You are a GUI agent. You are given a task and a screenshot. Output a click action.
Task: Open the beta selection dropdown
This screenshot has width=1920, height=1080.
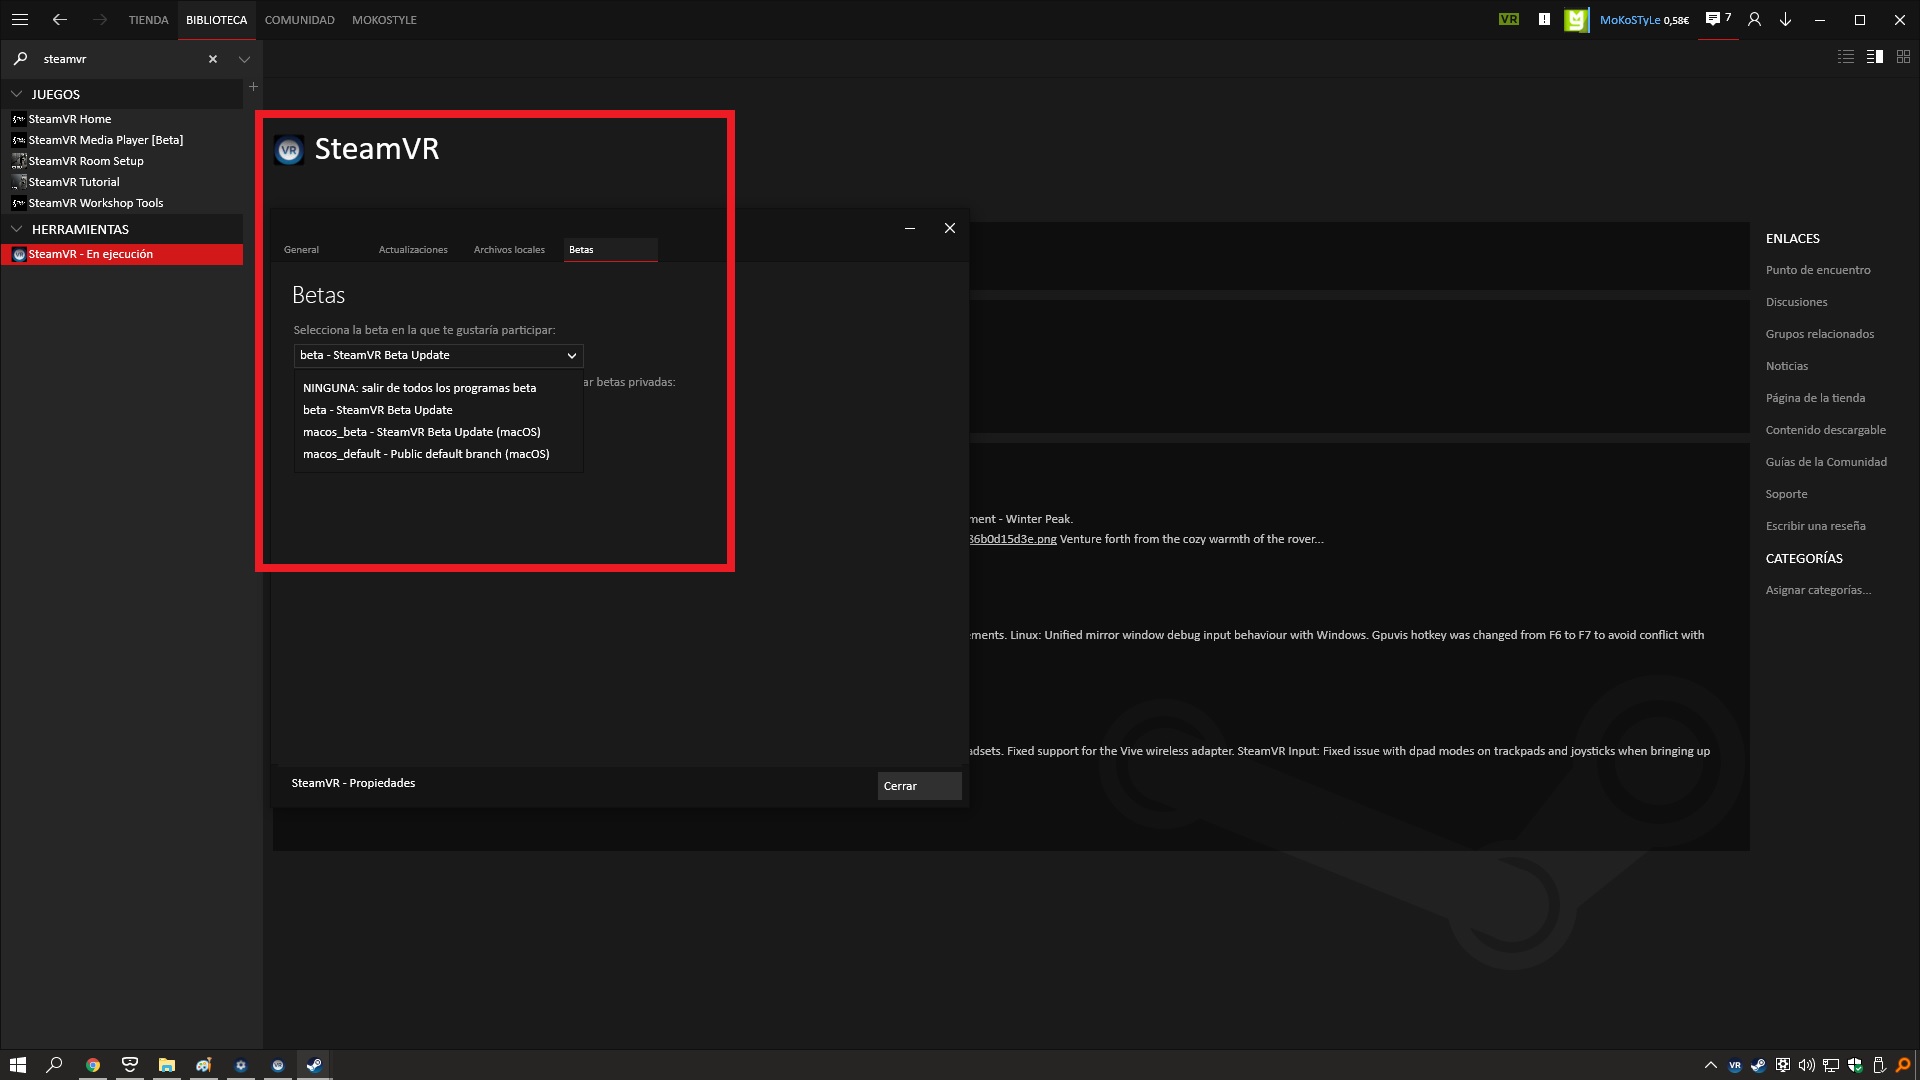[438, 355]
